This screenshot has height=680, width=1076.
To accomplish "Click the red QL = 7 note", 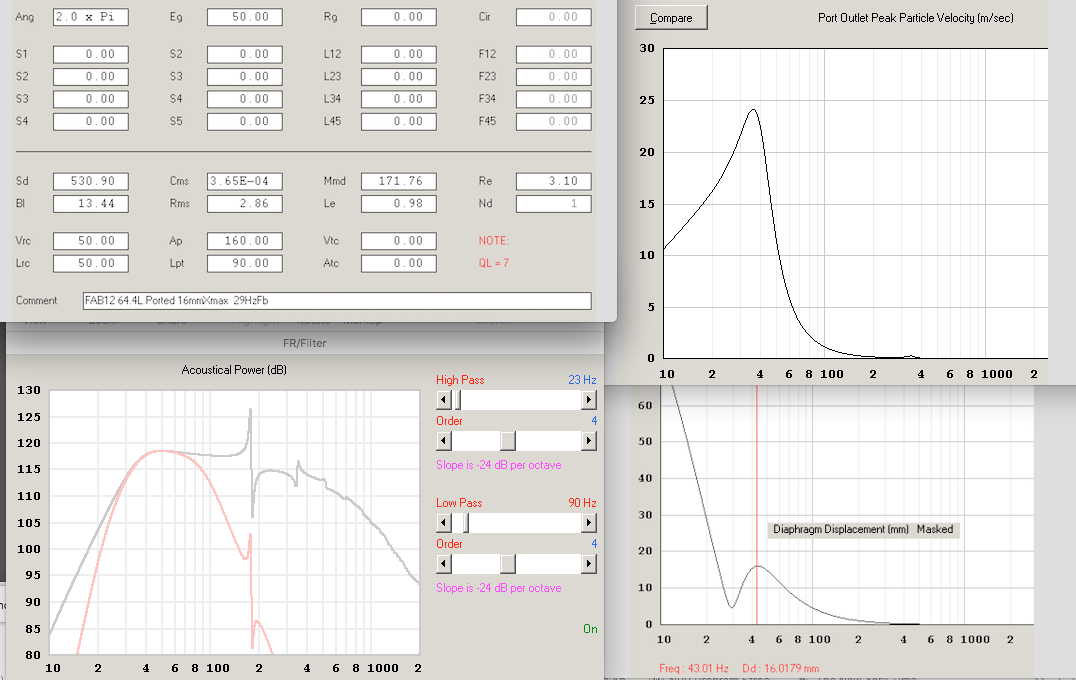I will [493, 263].
